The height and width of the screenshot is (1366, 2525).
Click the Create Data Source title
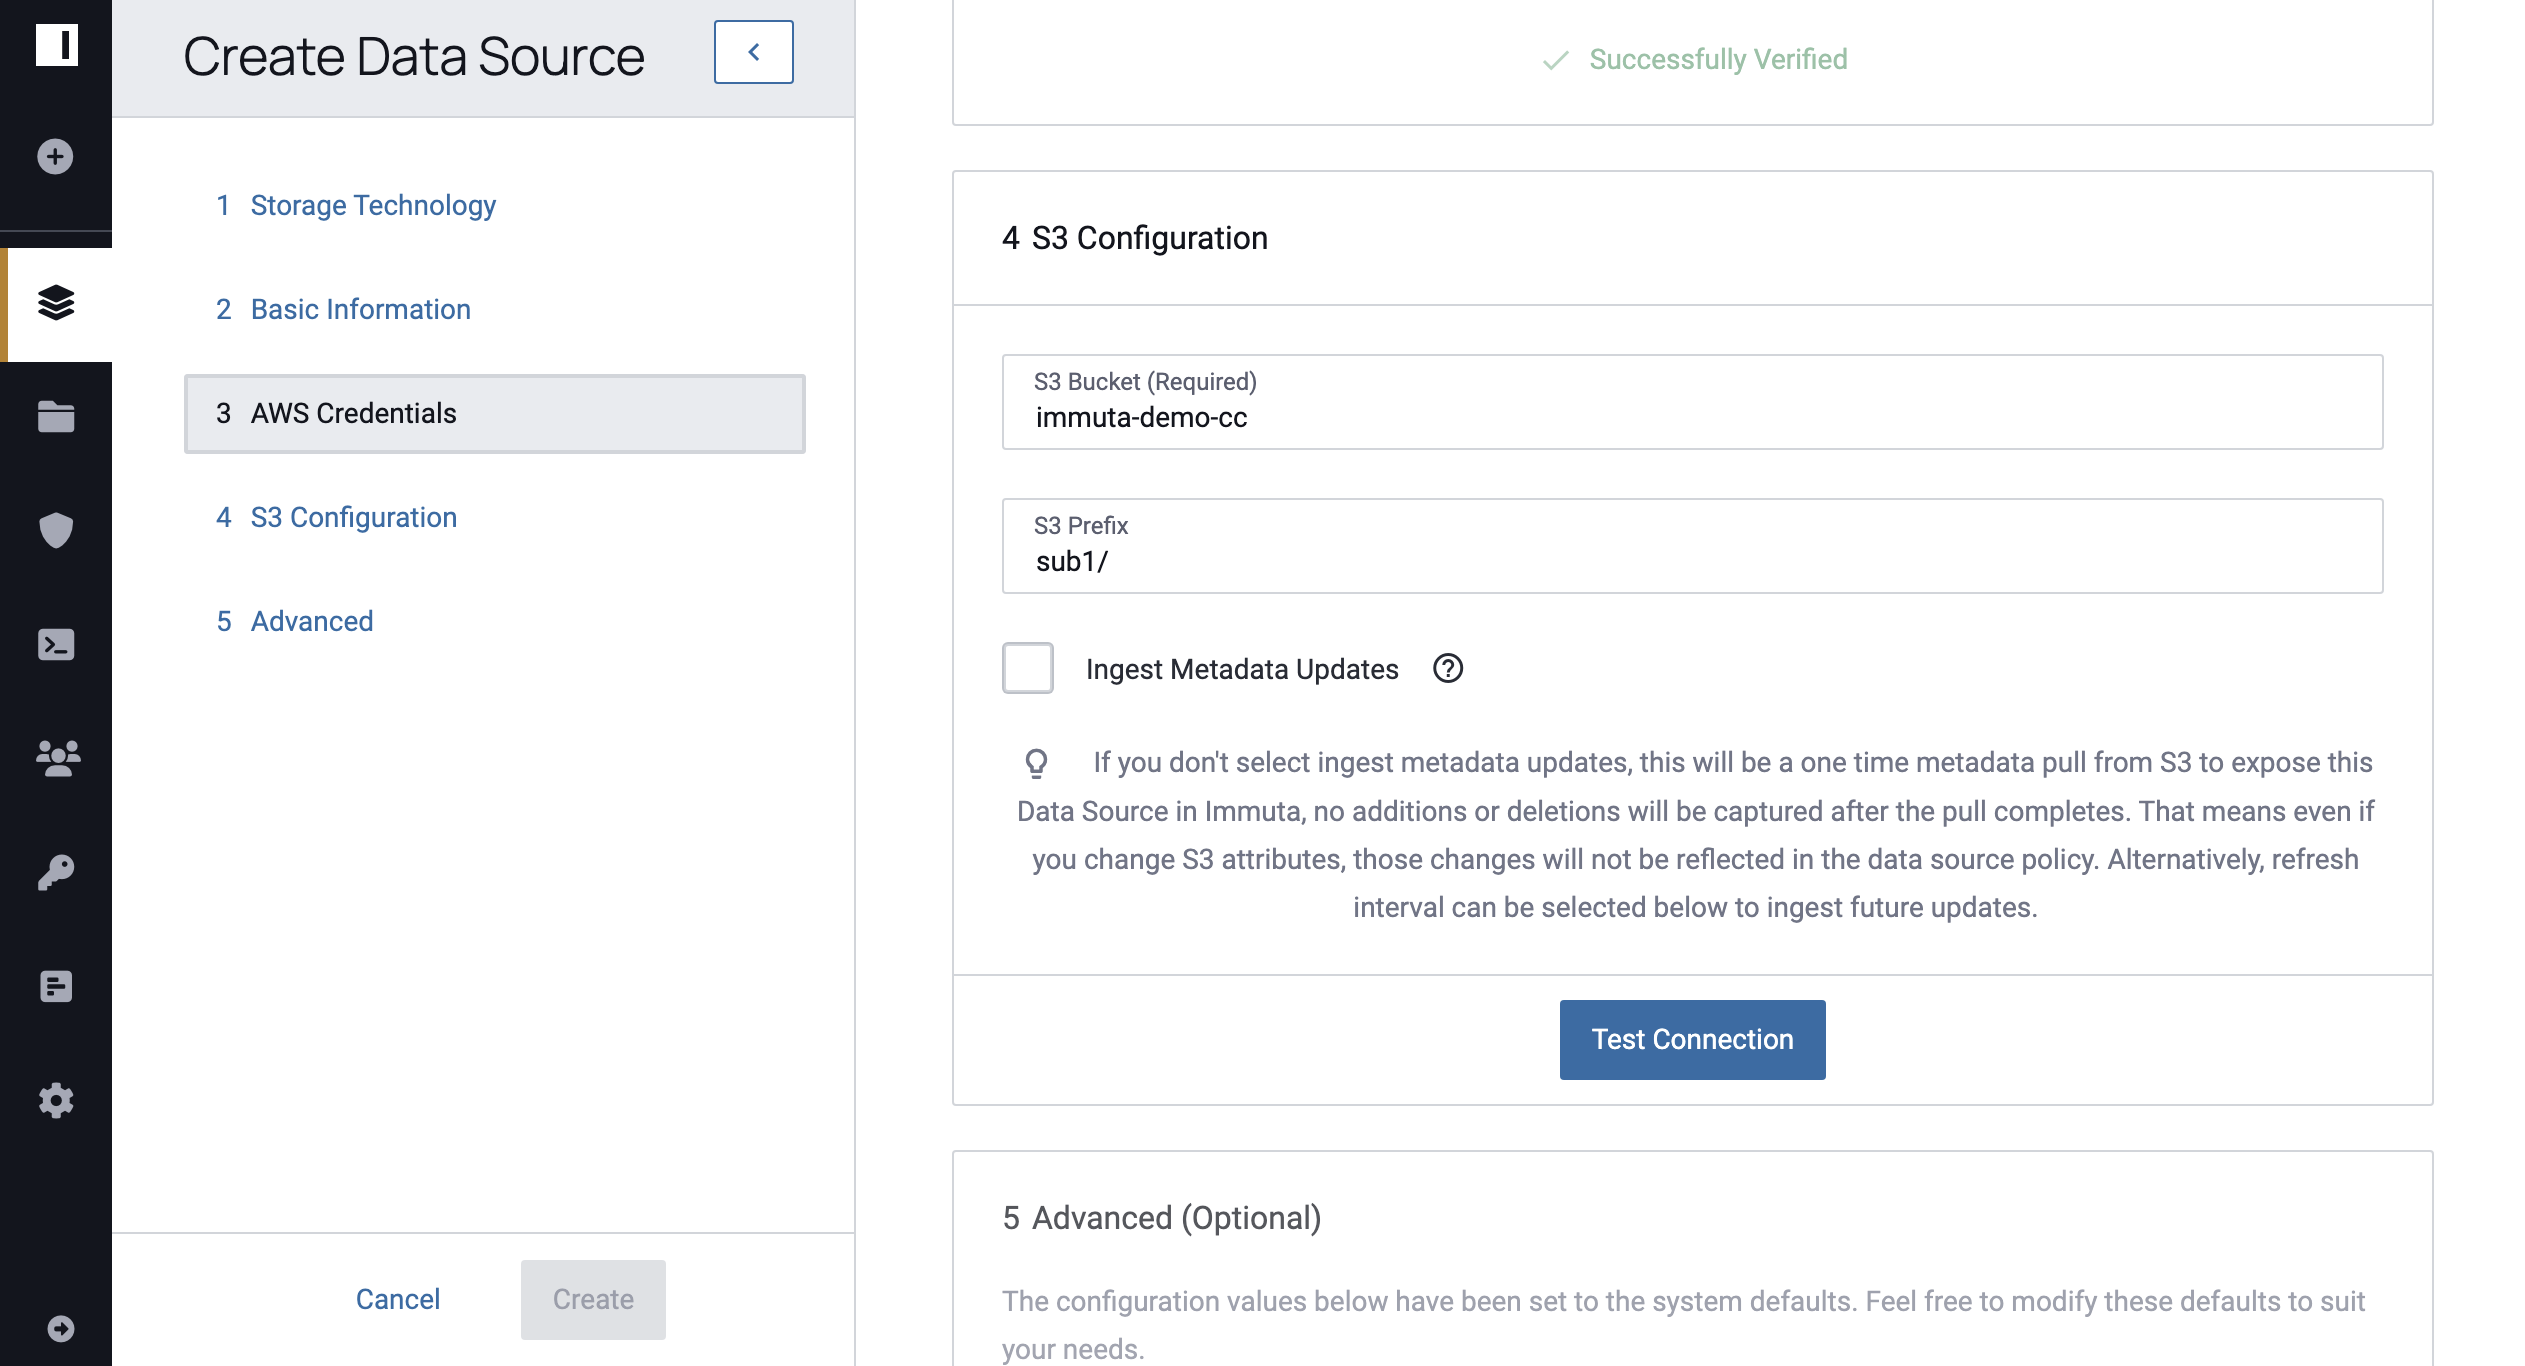click(x=413, y=56)
